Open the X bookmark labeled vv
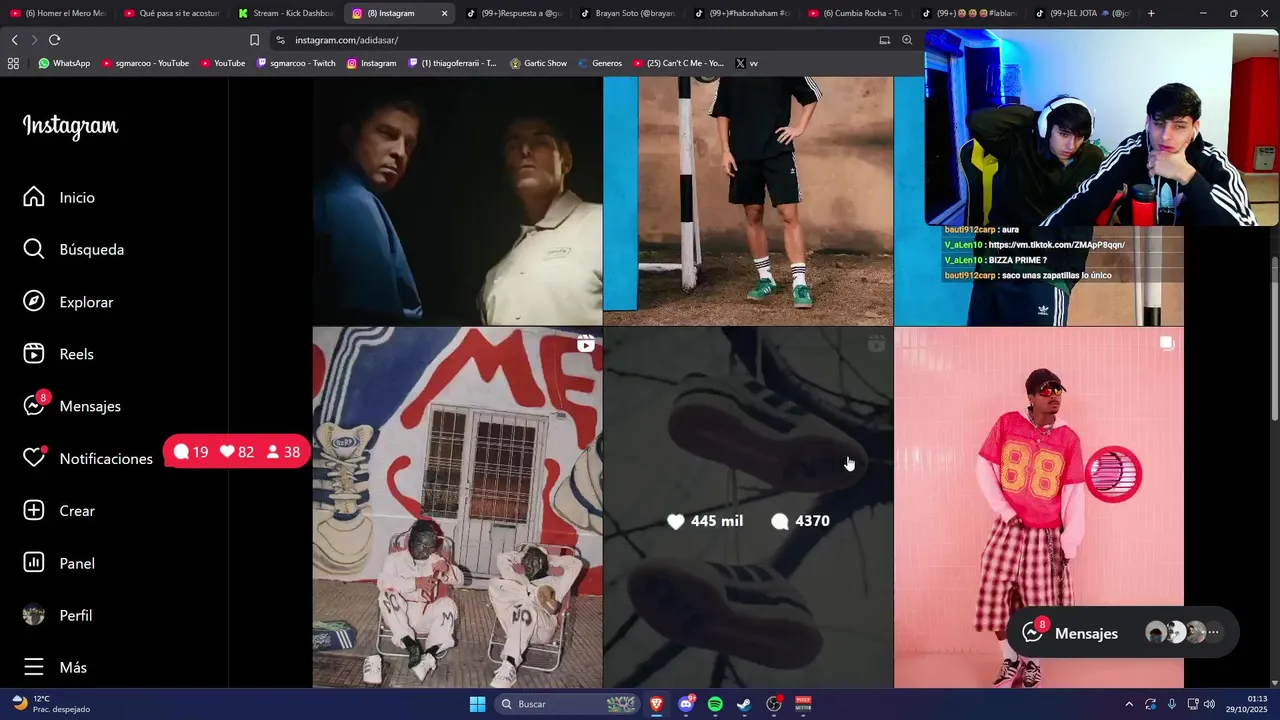The image size is (1280, 720). 747,63
